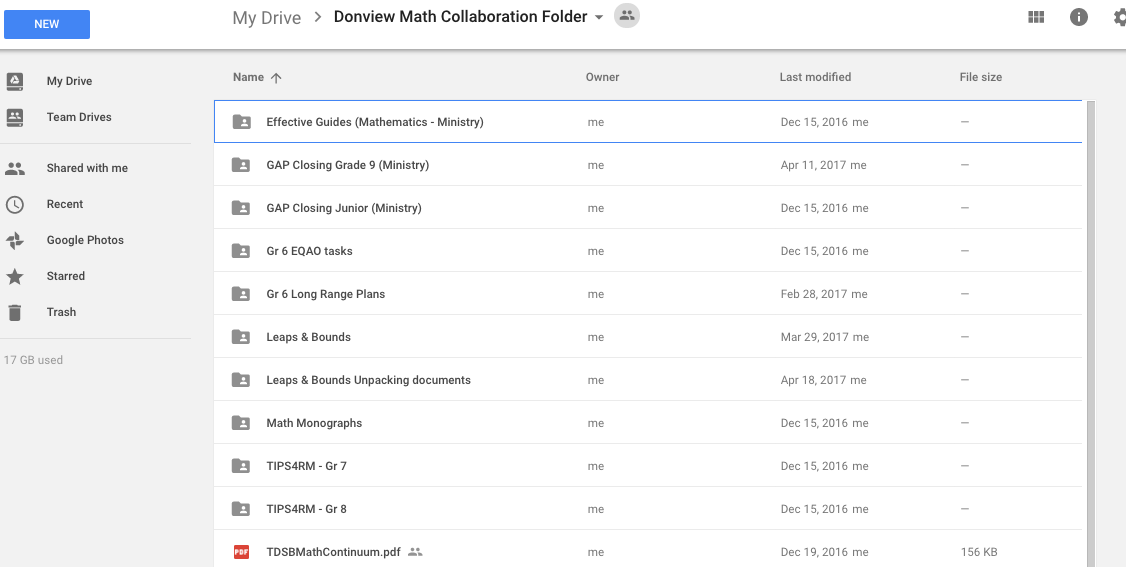The width and height of the screenshot is (1126, 567).
Task: Click the Google Photos pinwheel icon
Action: click(15, 240)
